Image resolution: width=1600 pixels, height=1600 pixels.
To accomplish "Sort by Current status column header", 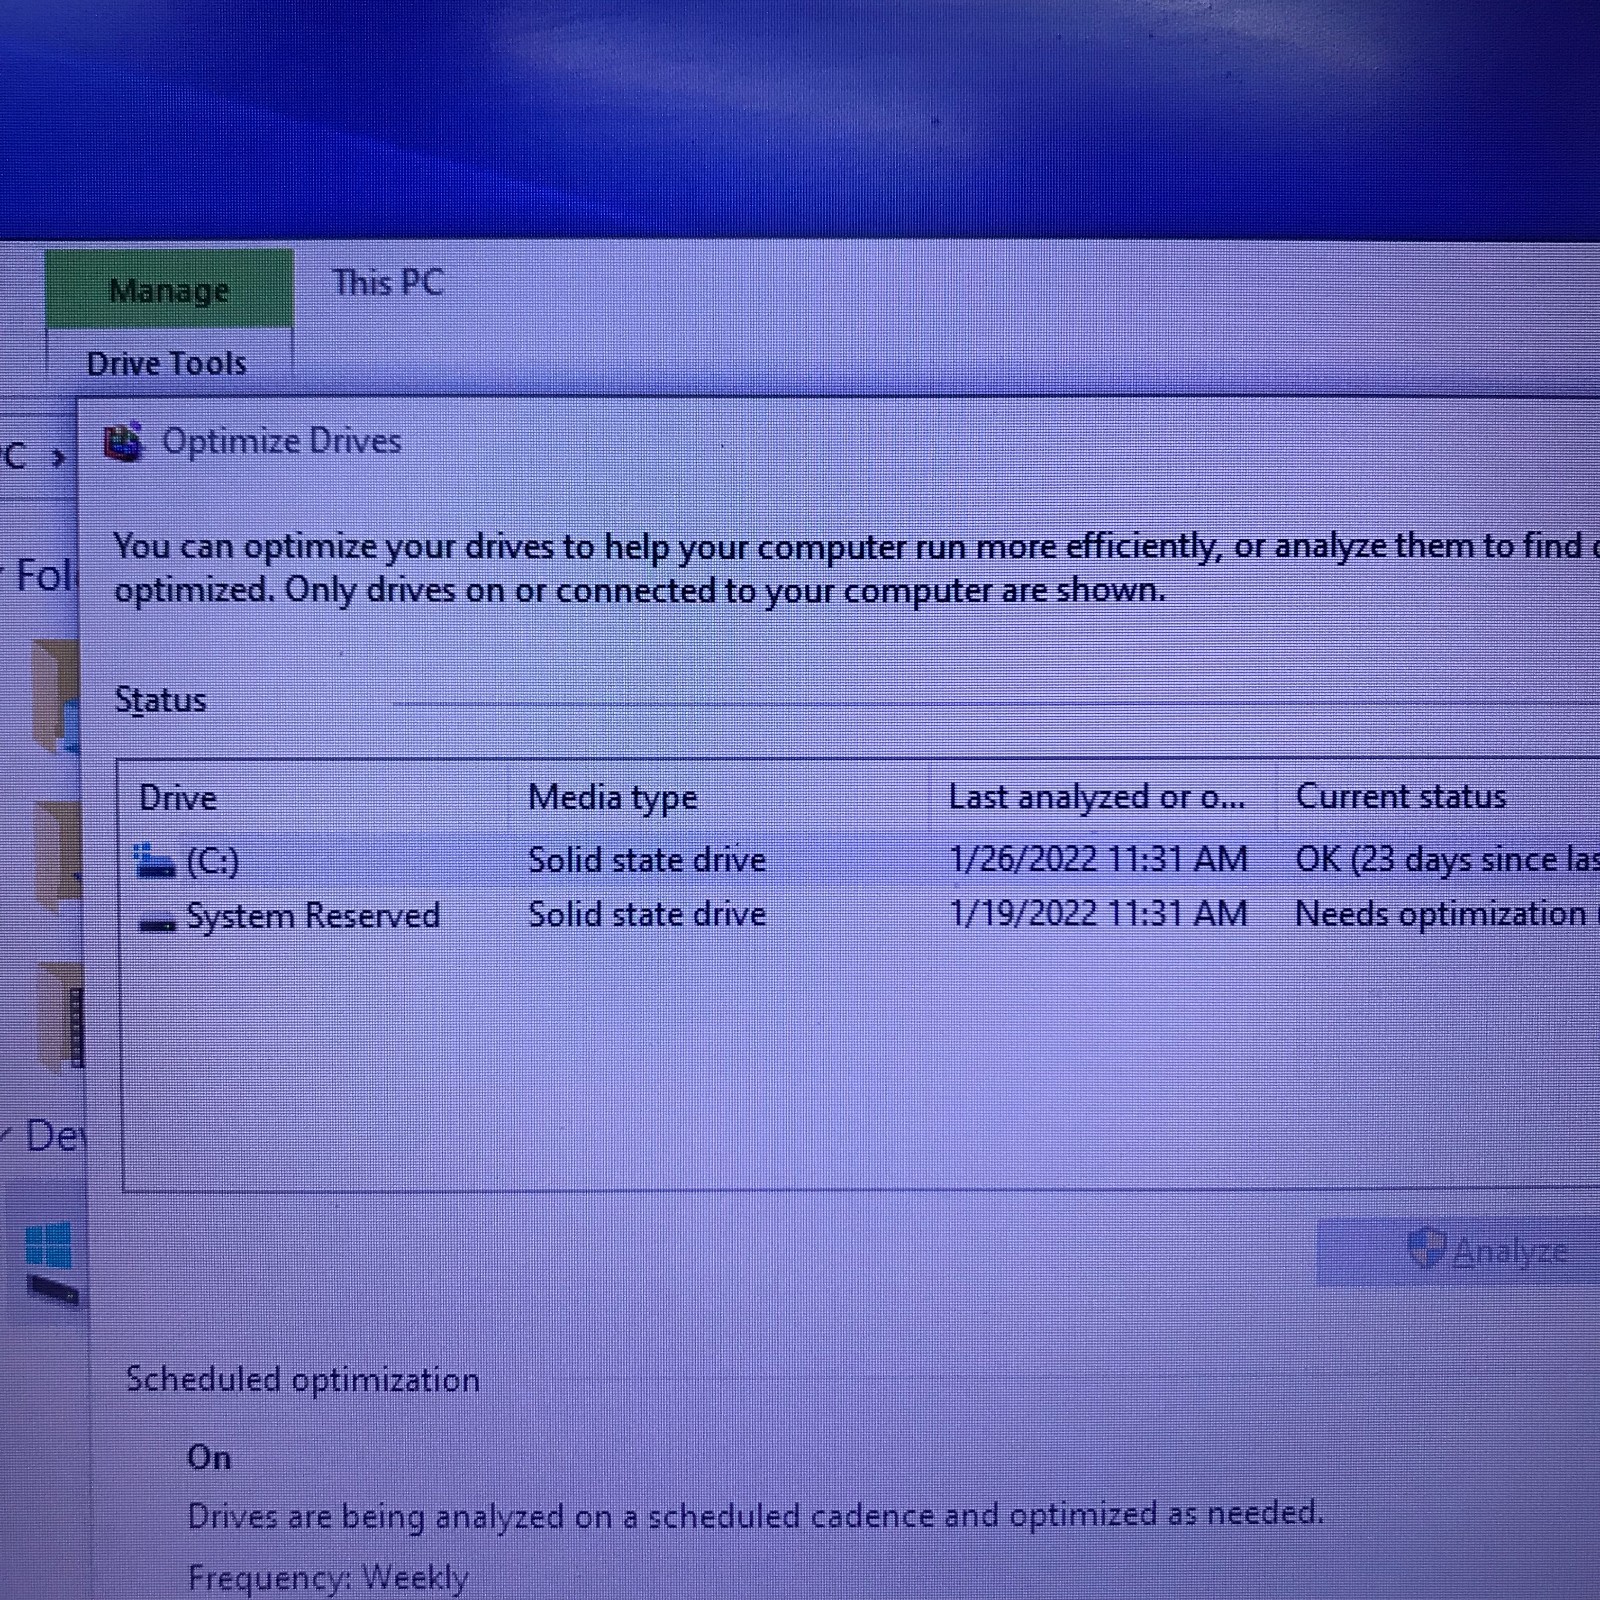I will [x=1401, y=796].
